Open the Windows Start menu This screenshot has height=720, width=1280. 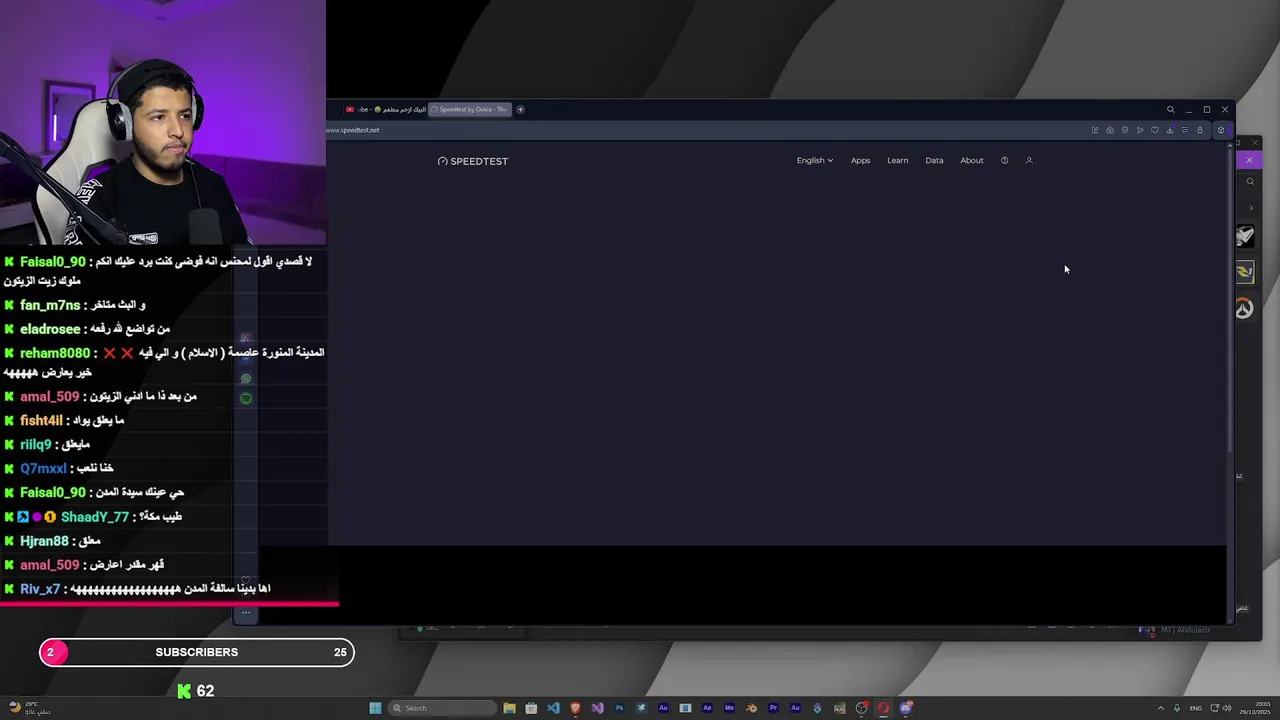375,708
